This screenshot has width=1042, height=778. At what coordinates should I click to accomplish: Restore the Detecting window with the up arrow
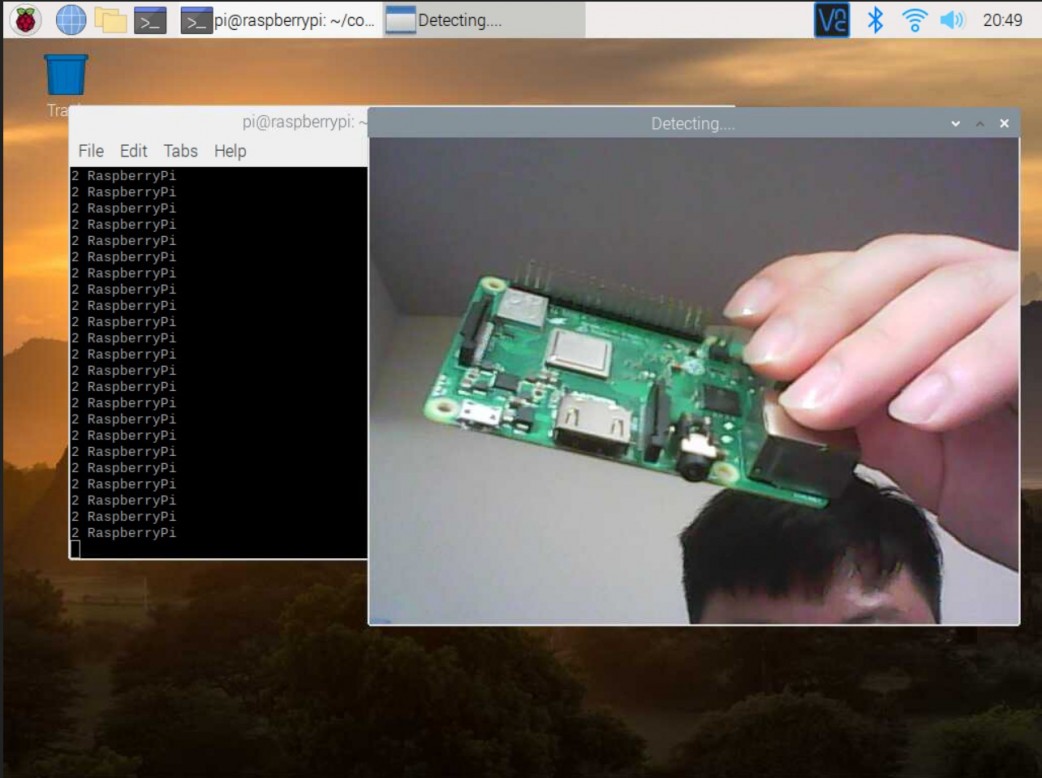tap(978, 123)
